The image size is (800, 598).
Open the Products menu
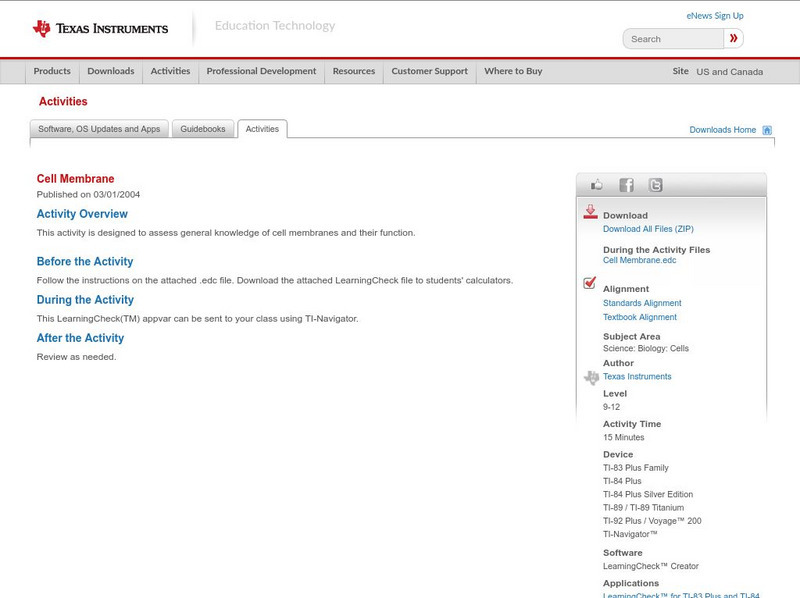pos(52,72)
